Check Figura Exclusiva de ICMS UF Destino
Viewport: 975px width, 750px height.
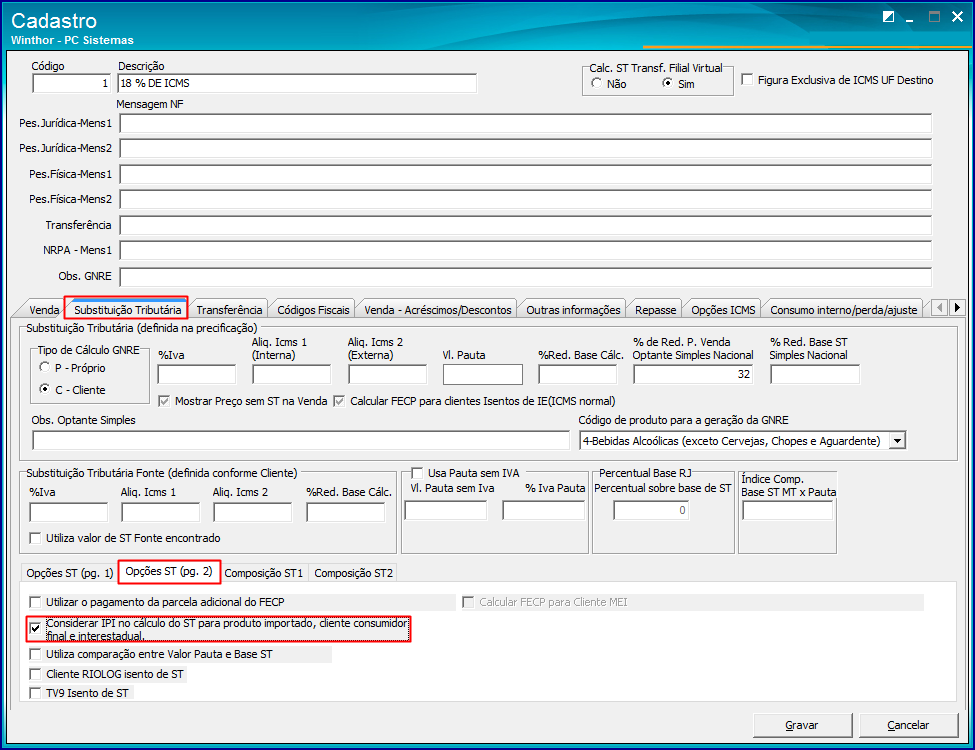pyautogui.click(x=747, y=80)
